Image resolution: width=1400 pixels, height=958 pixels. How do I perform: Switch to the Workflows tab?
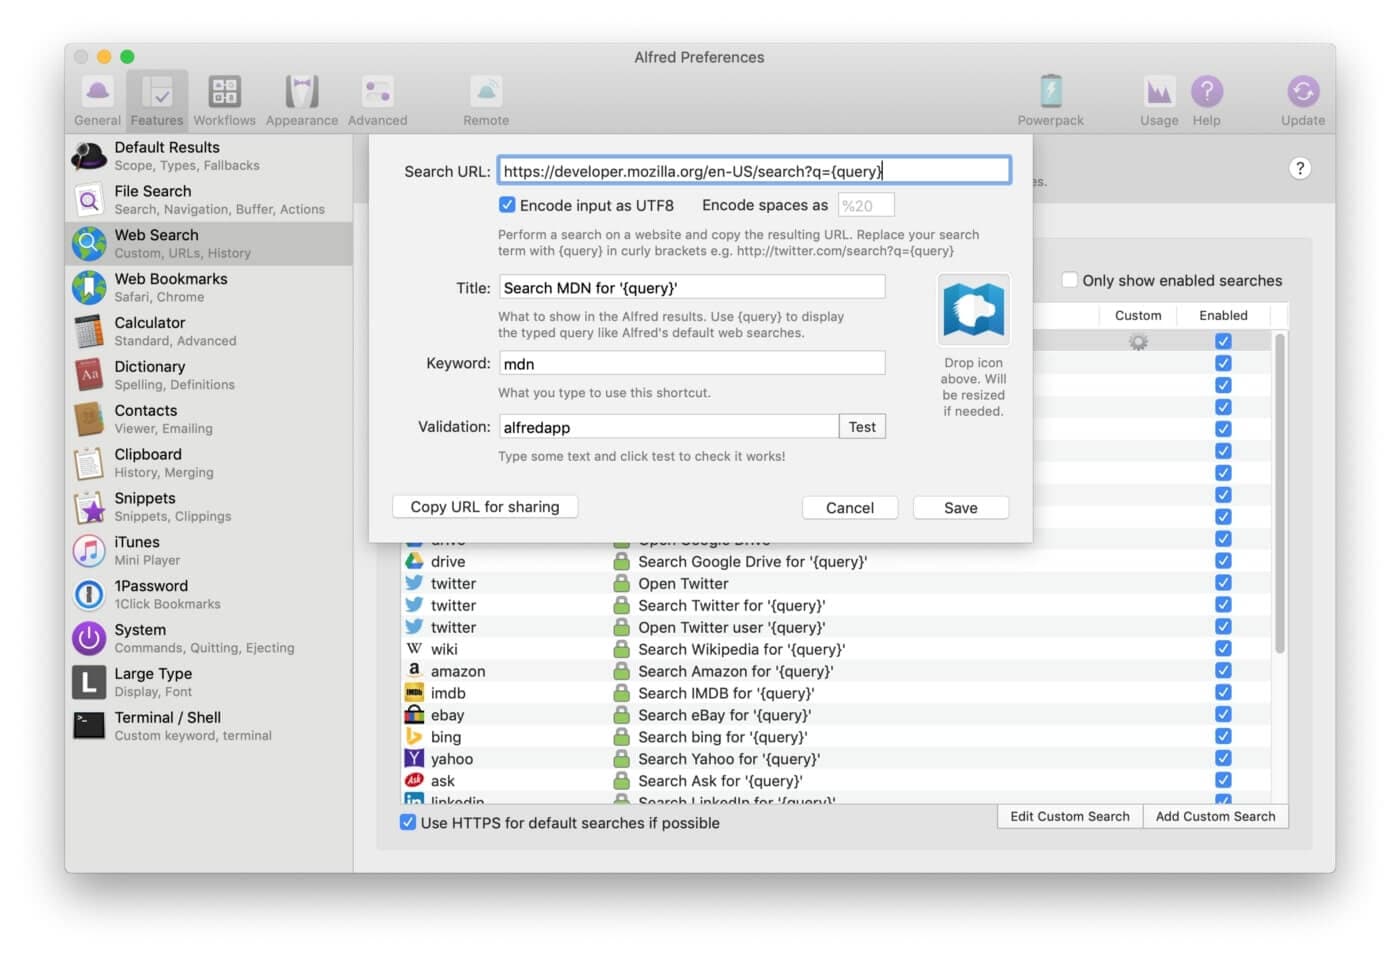pos(224,101)
